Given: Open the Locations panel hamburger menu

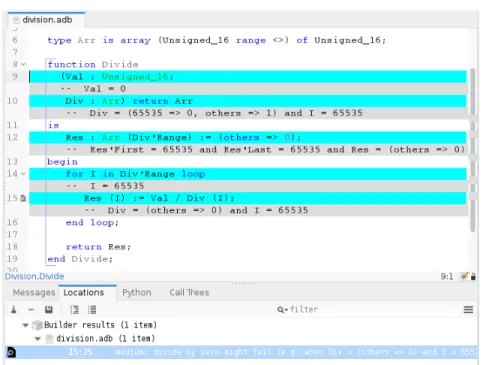Looking at the screenshot, I should 468,310.
